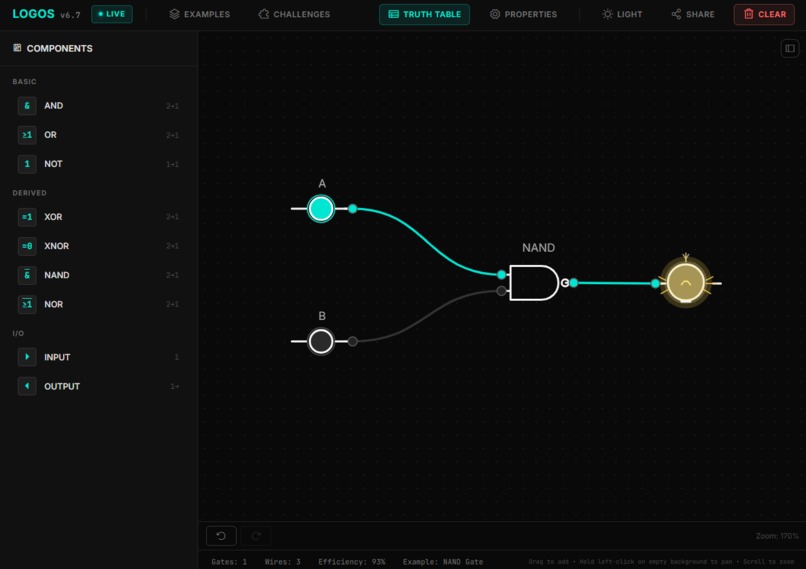Screen dimensions: 806x569
Task: Click the undo arrow button
Action: tap(221, 536)
